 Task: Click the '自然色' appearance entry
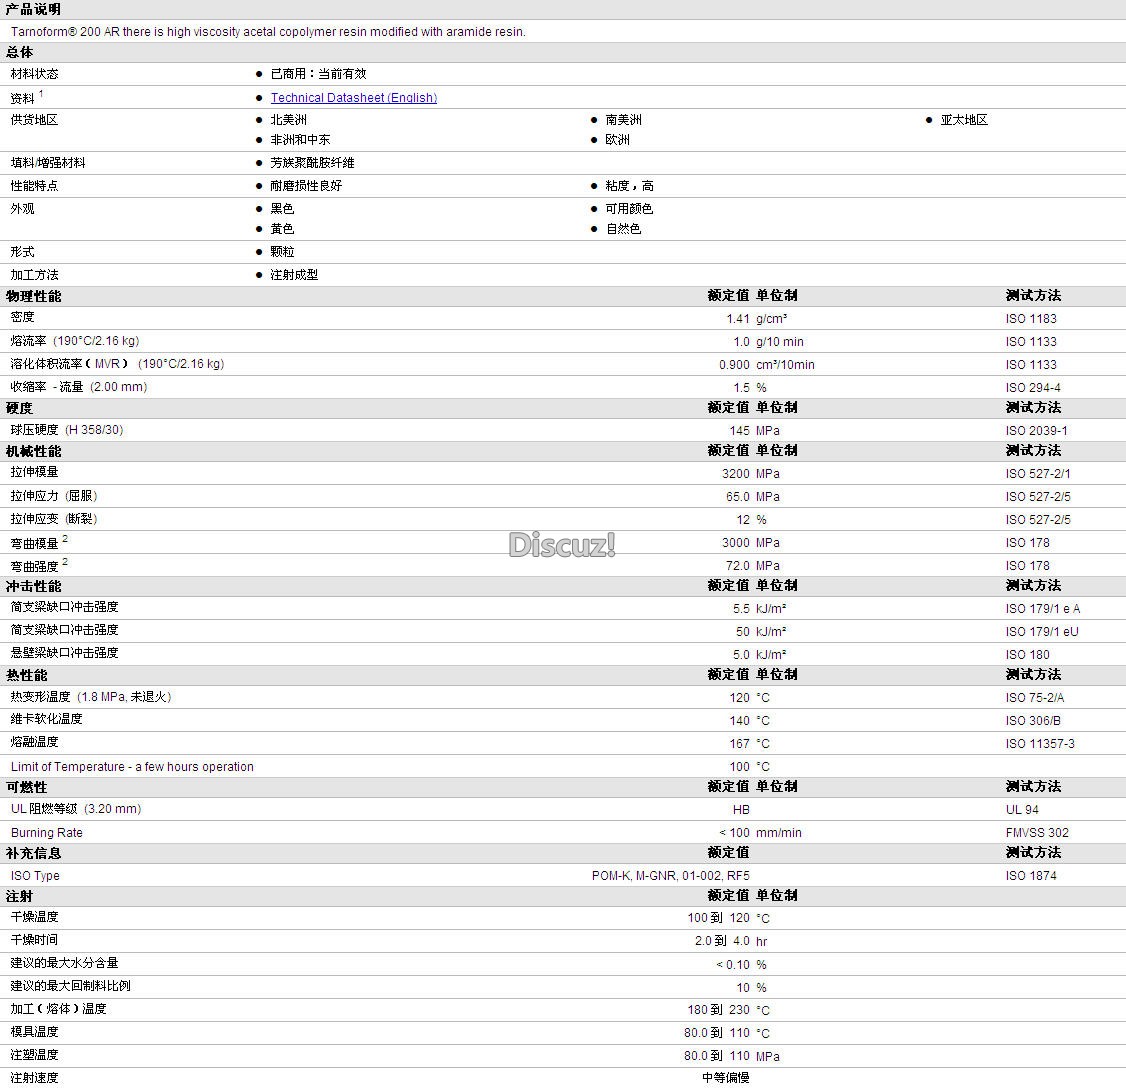[x=623, y=229]
